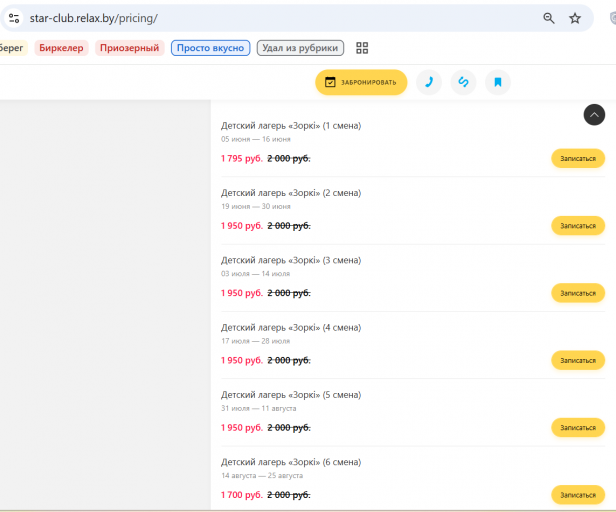Click the 1 950 руб. price of 5 смена
The image size is (616, 512).
coord(242,428)
